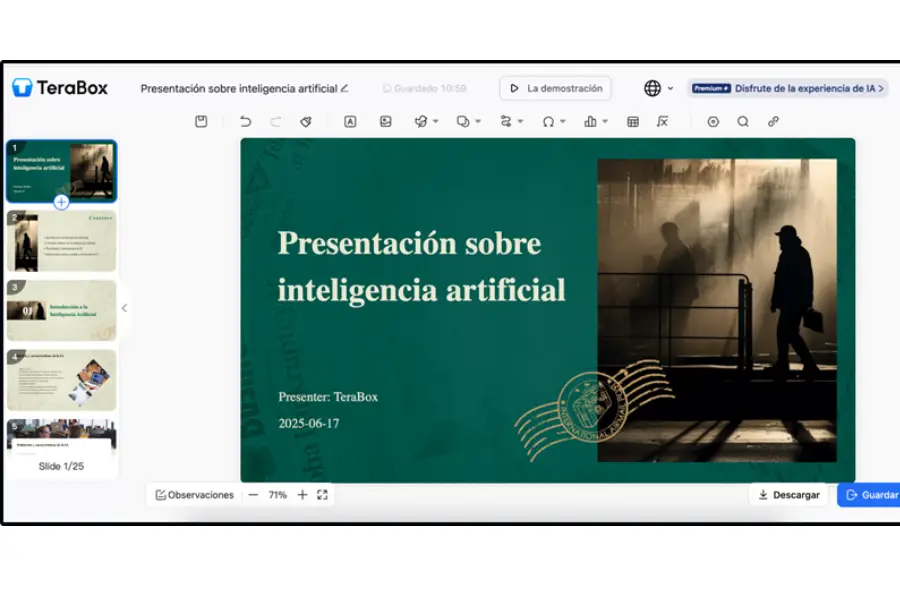Click the hexagon settings icon in the toolbar
This screenshot has height=600, width=900.
pos(713,121)
